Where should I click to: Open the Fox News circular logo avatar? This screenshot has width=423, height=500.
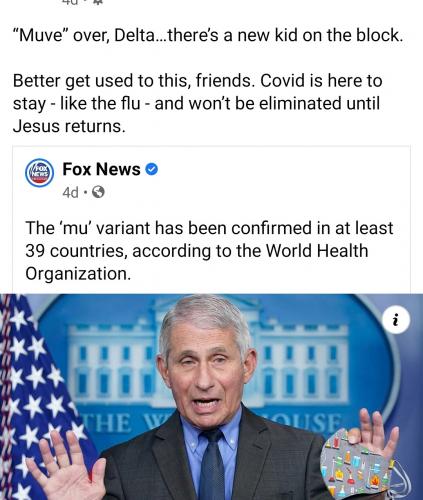40,173
